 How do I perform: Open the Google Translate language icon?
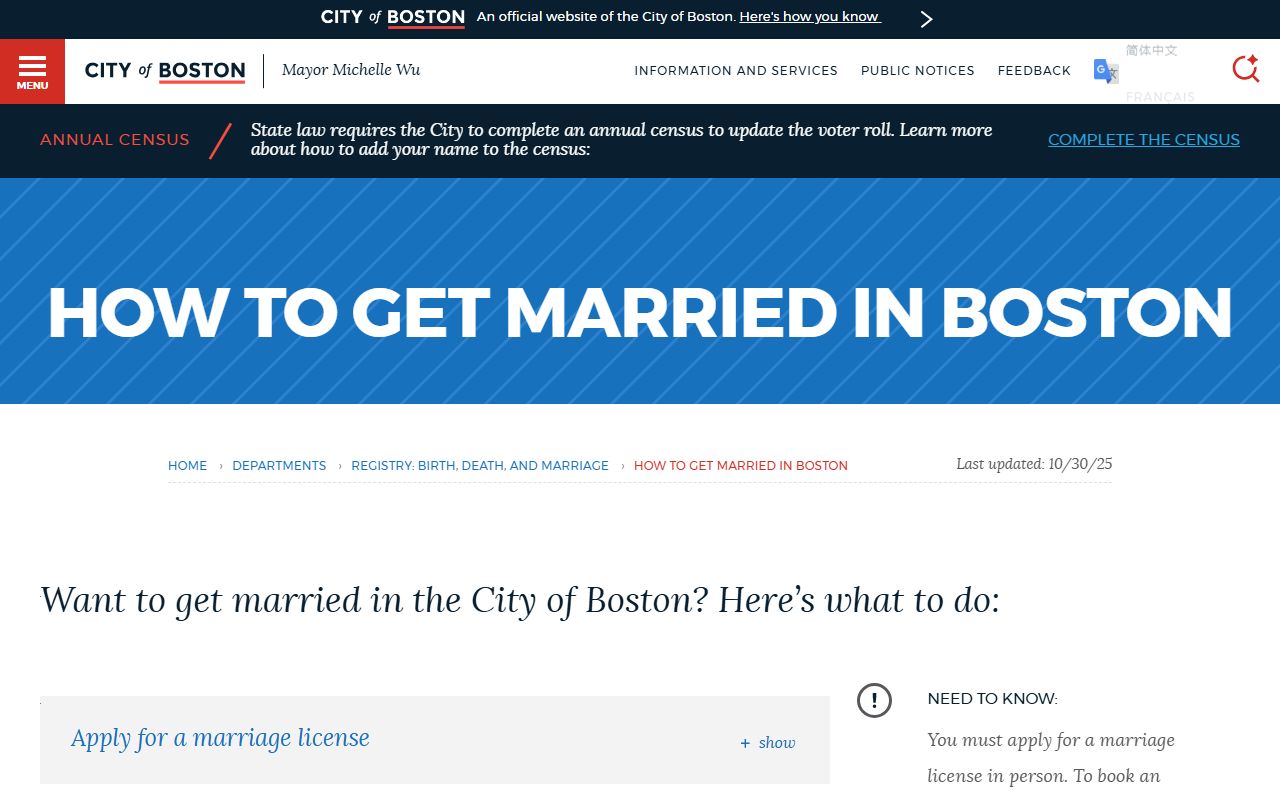click(1106, 71)
